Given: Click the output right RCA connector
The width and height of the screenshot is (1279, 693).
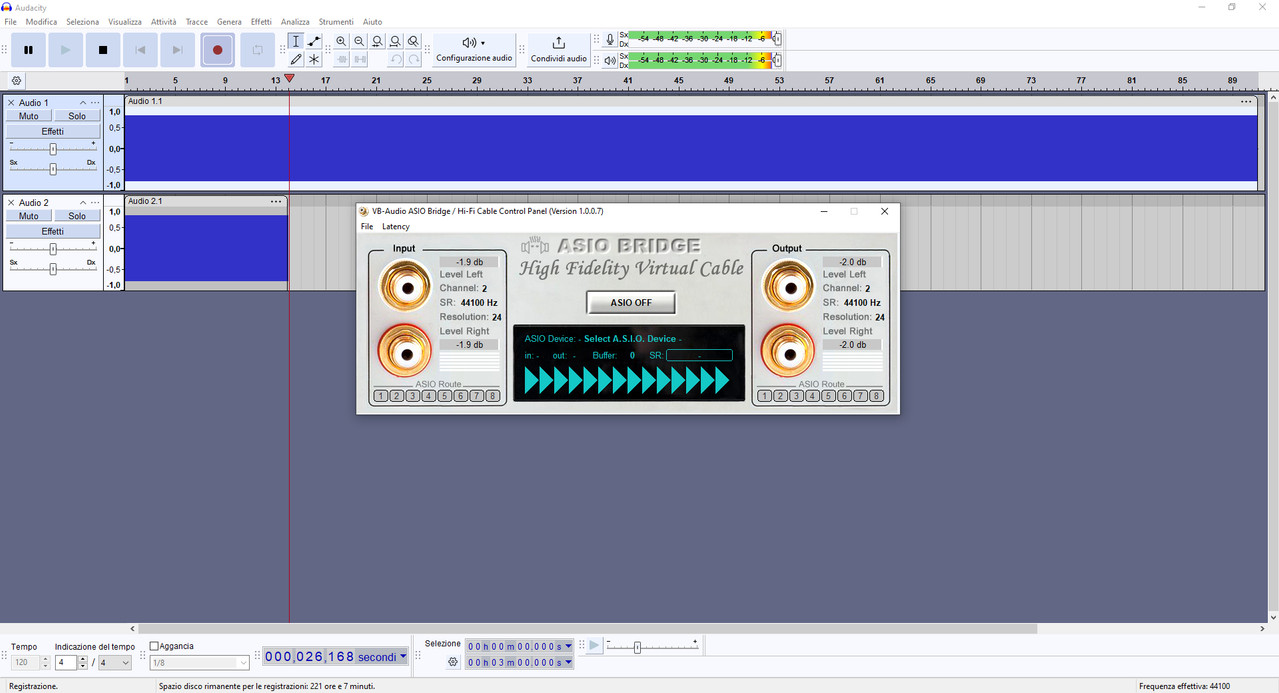Looking at the screenshot, I should (x=788, y=351).
